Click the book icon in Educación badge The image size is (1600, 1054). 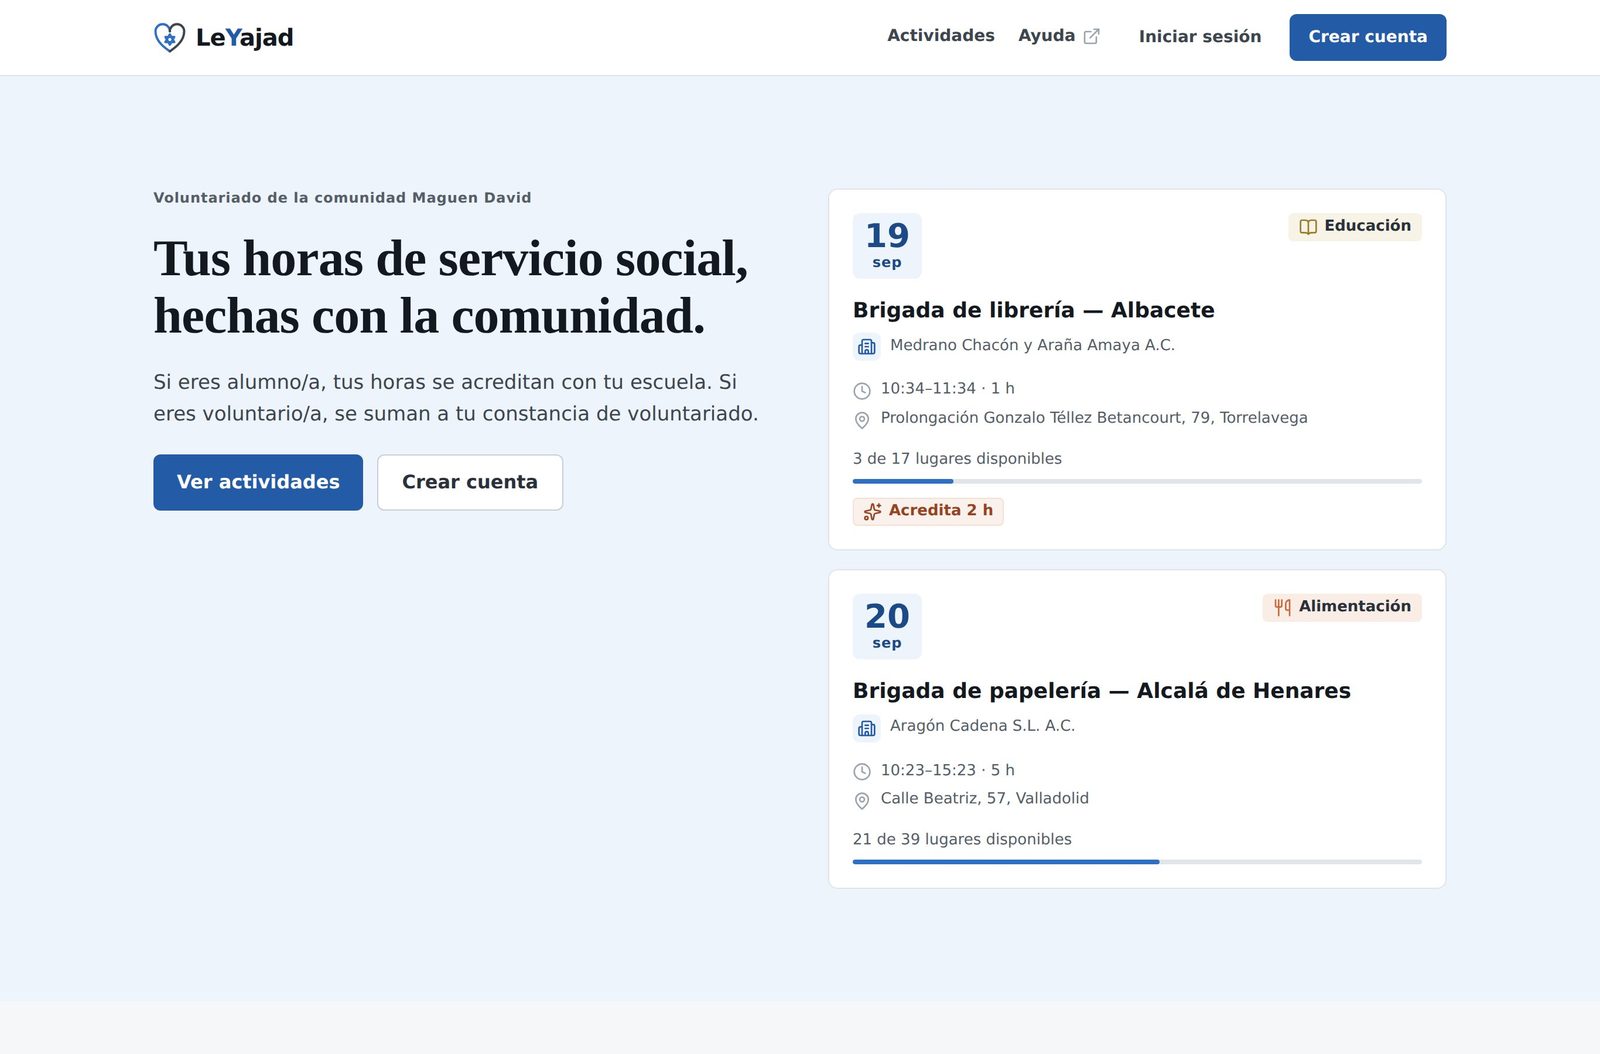tap(1308, 227)
